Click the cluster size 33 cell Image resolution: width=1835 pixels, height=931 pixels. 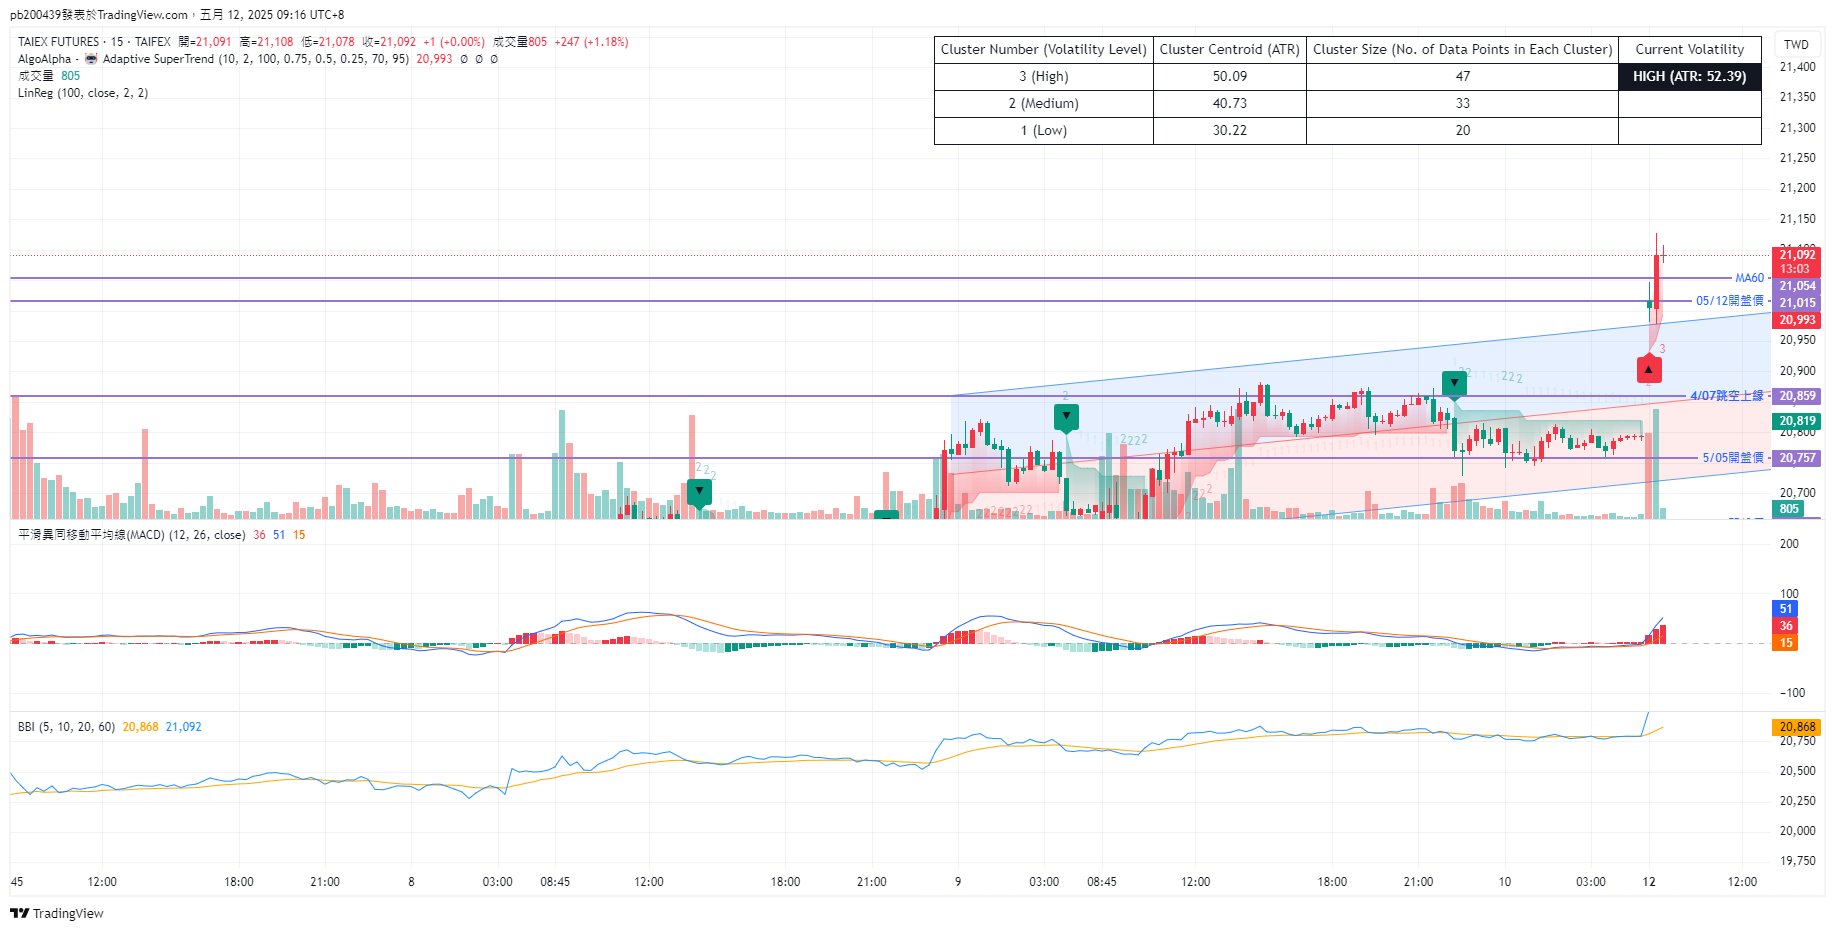1462,104
